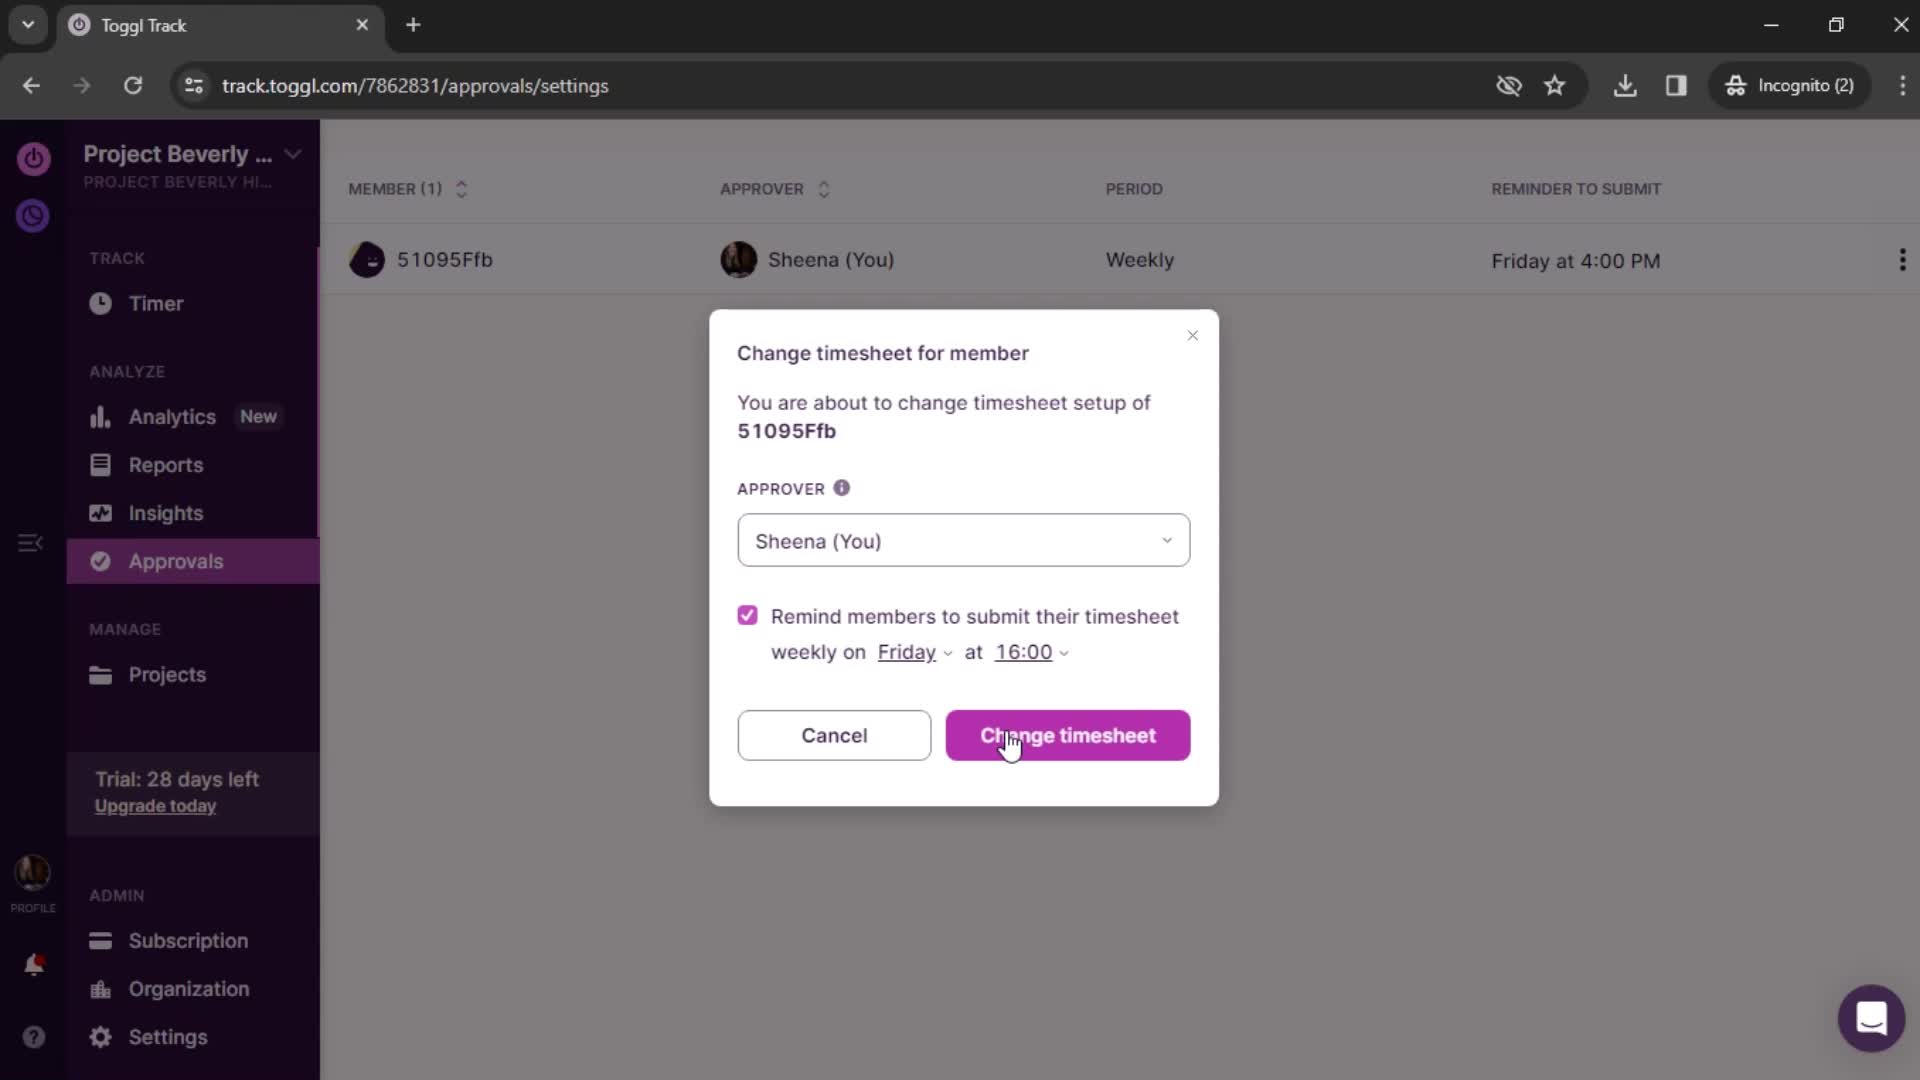Open Organization settings icon

[100, 989]
